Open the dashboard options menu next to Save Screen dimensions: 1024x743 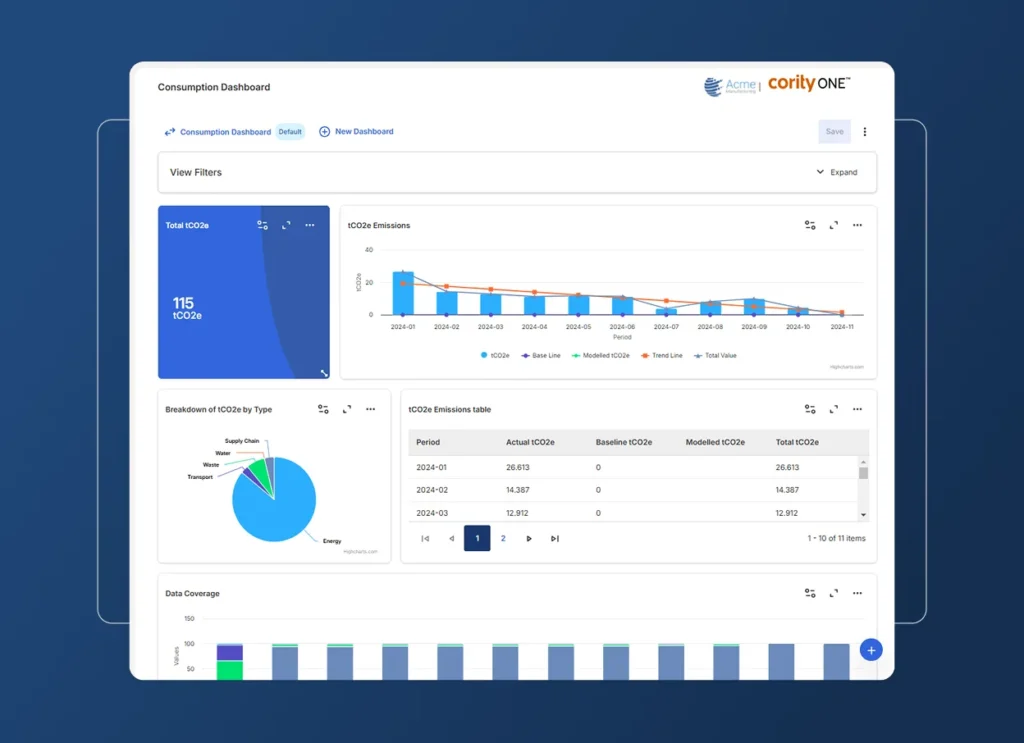click(865, 131)
